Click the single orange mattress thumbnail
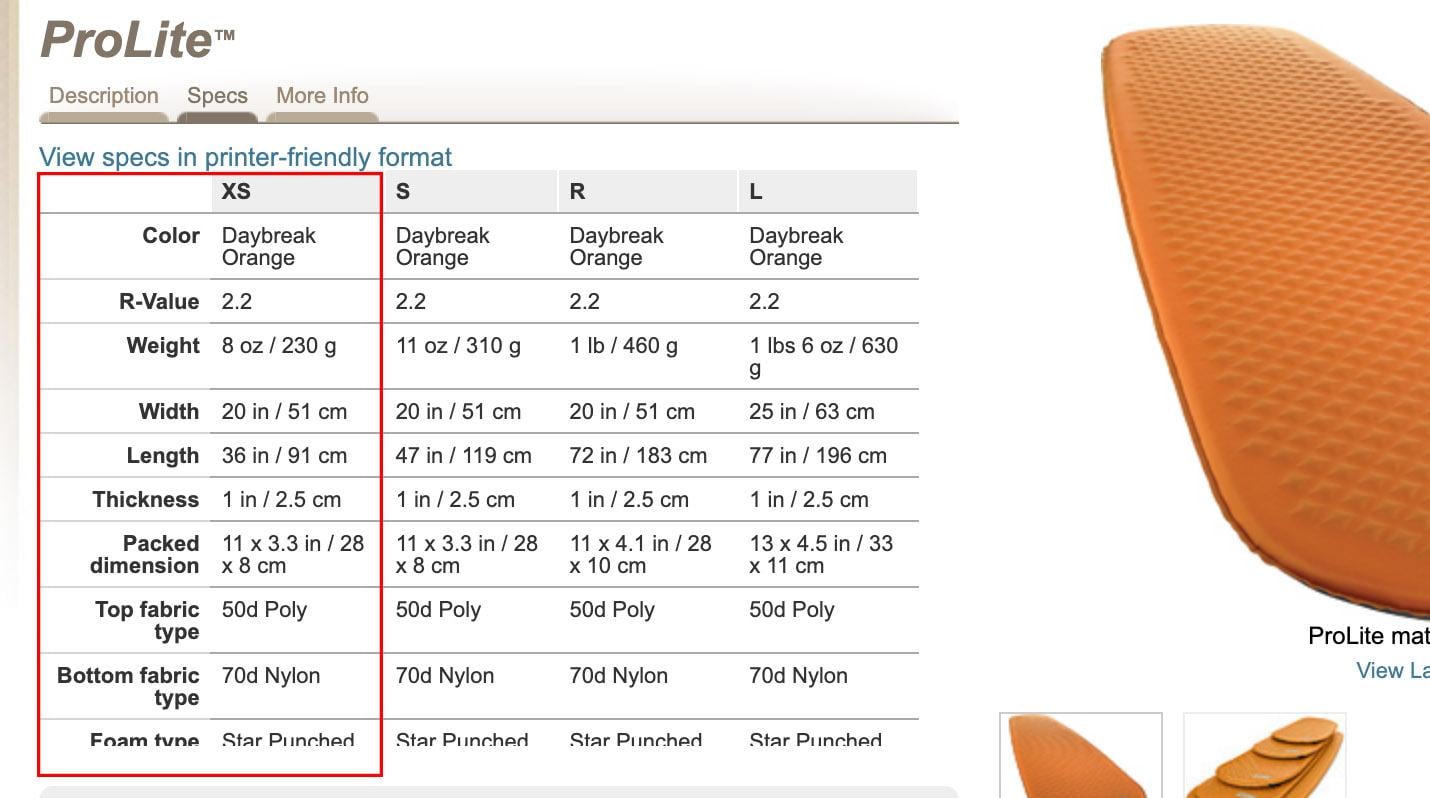Viewport: 1430px width, 798px height. (x=1081, y=755)
